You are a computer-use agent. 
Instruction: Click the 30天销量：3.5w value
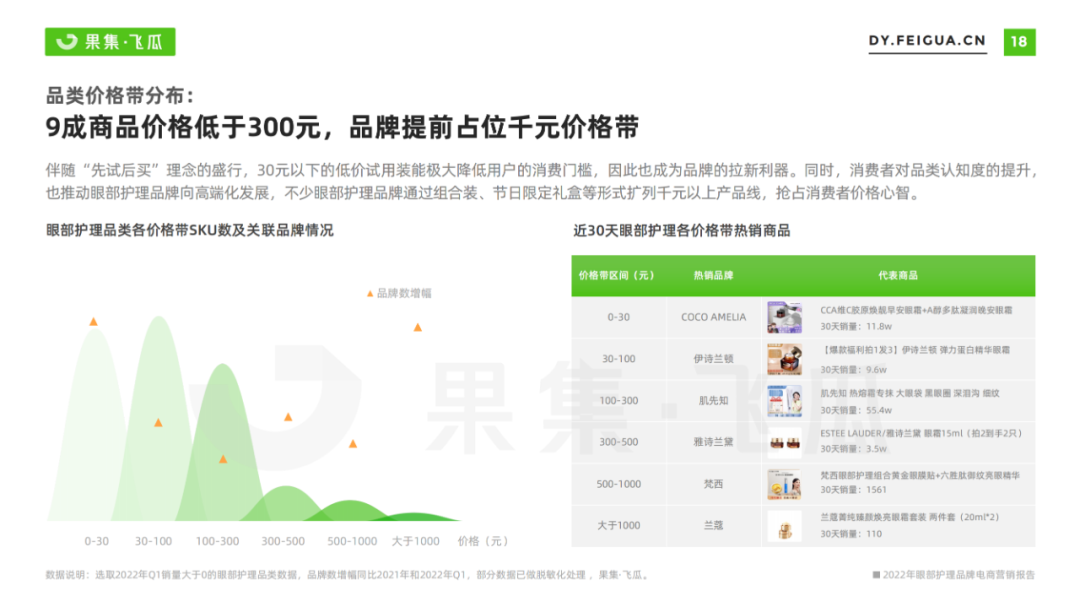[853, 449]
